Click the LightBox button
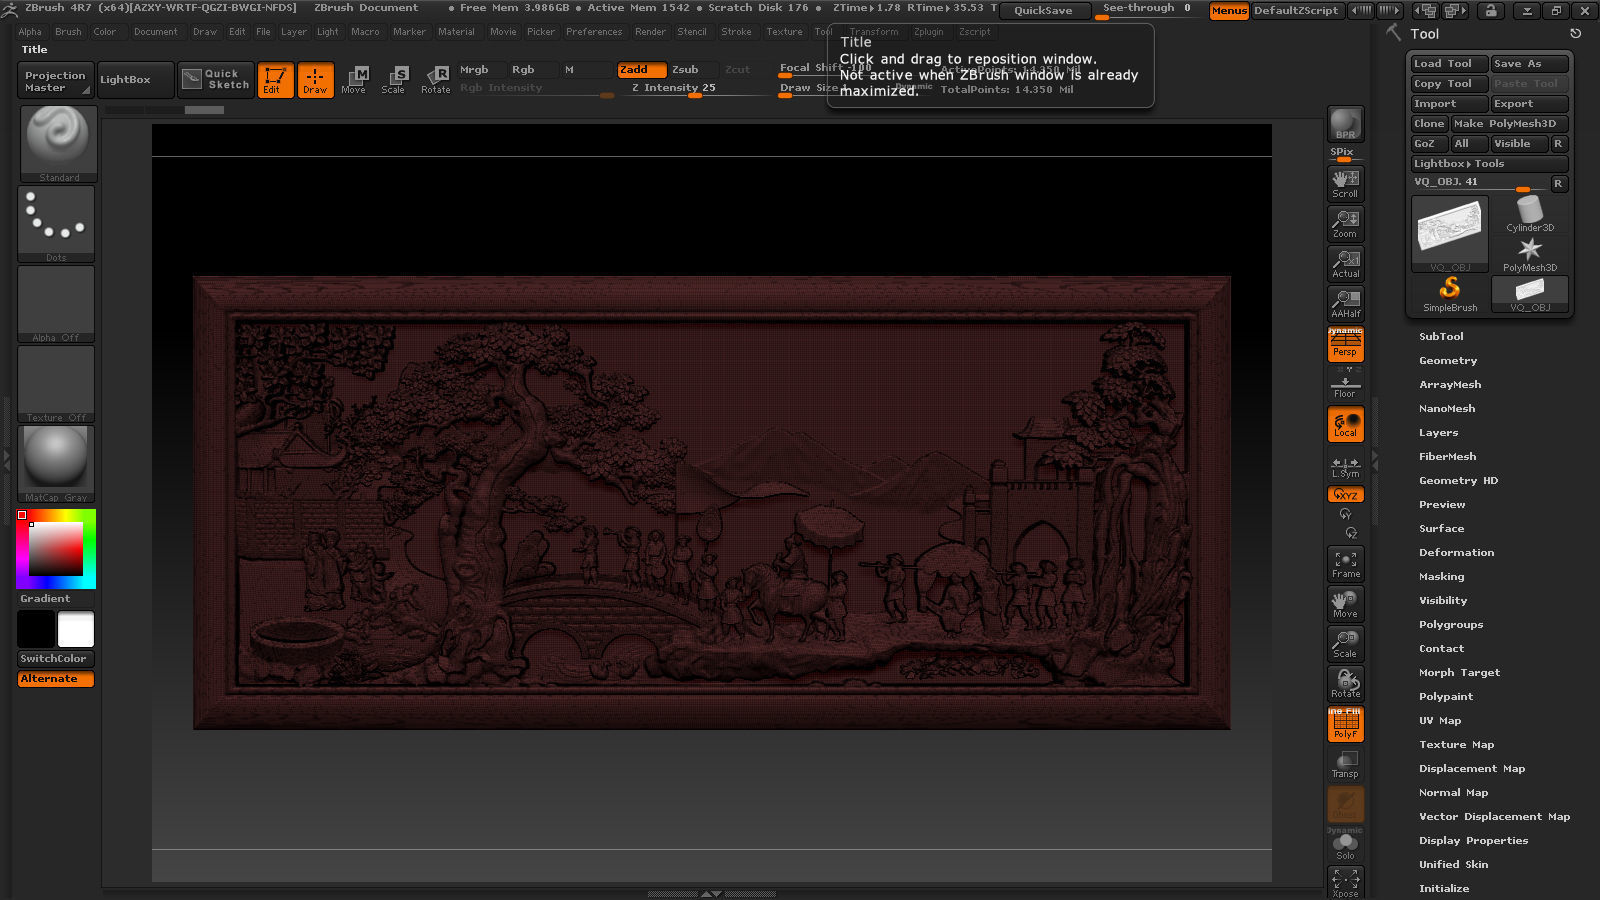 pyautogui.click(x=135, y=80)
